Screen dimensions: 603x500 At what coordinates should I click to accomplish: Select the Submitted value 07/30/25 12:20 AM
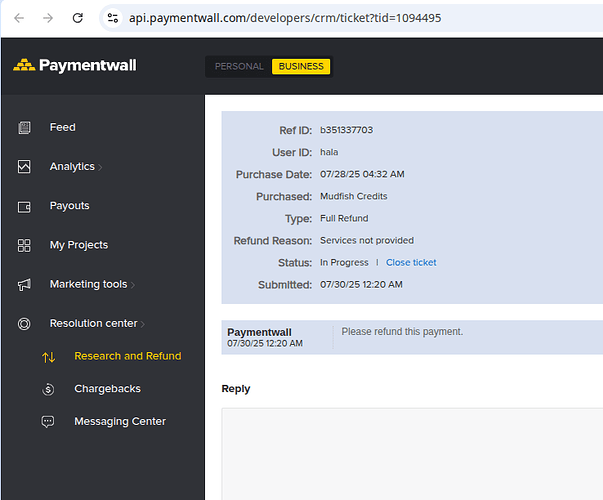pos(361,285)
